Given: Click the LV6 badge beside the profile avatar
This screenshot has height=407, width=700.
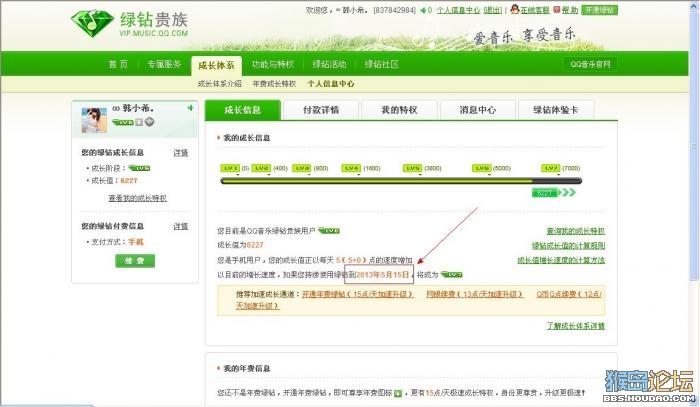Looking at the screenshot, I should 123,122.
